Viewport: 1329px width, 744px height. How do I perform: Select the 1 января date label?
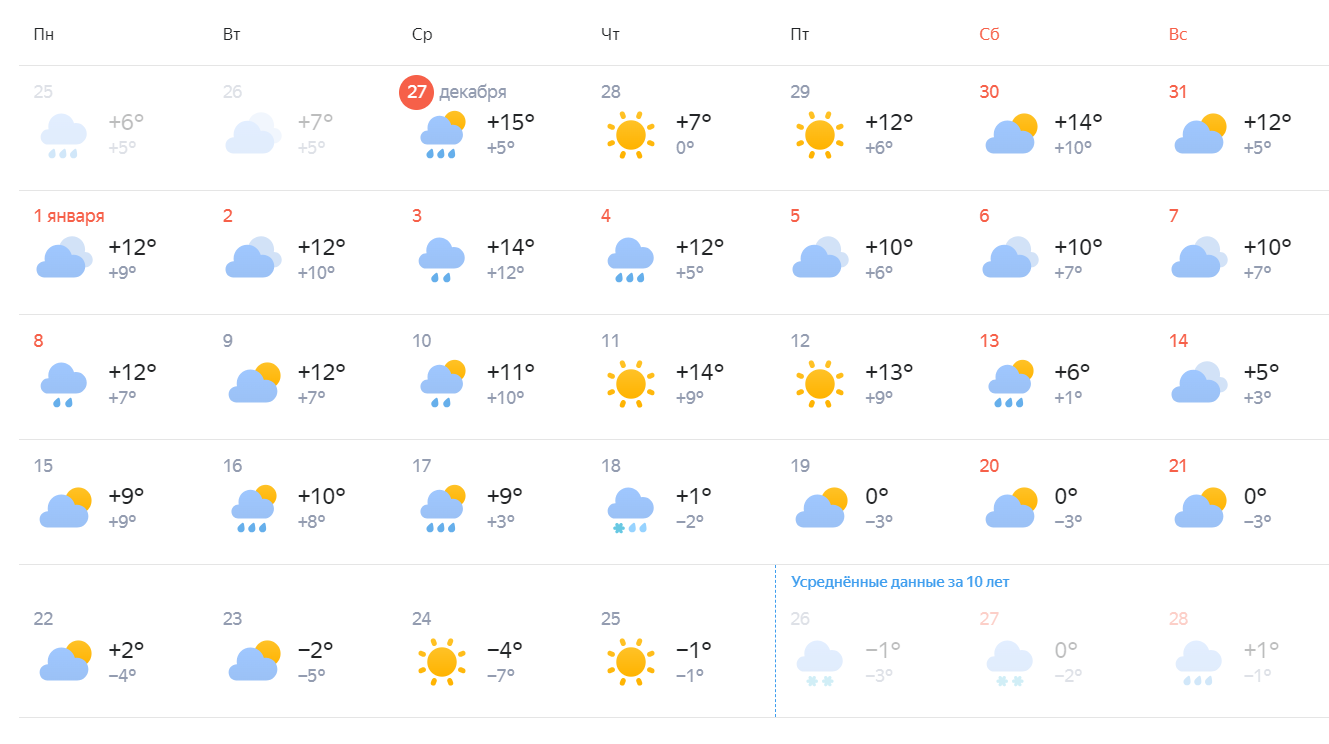pyautogui.click(x=69, y=216)
